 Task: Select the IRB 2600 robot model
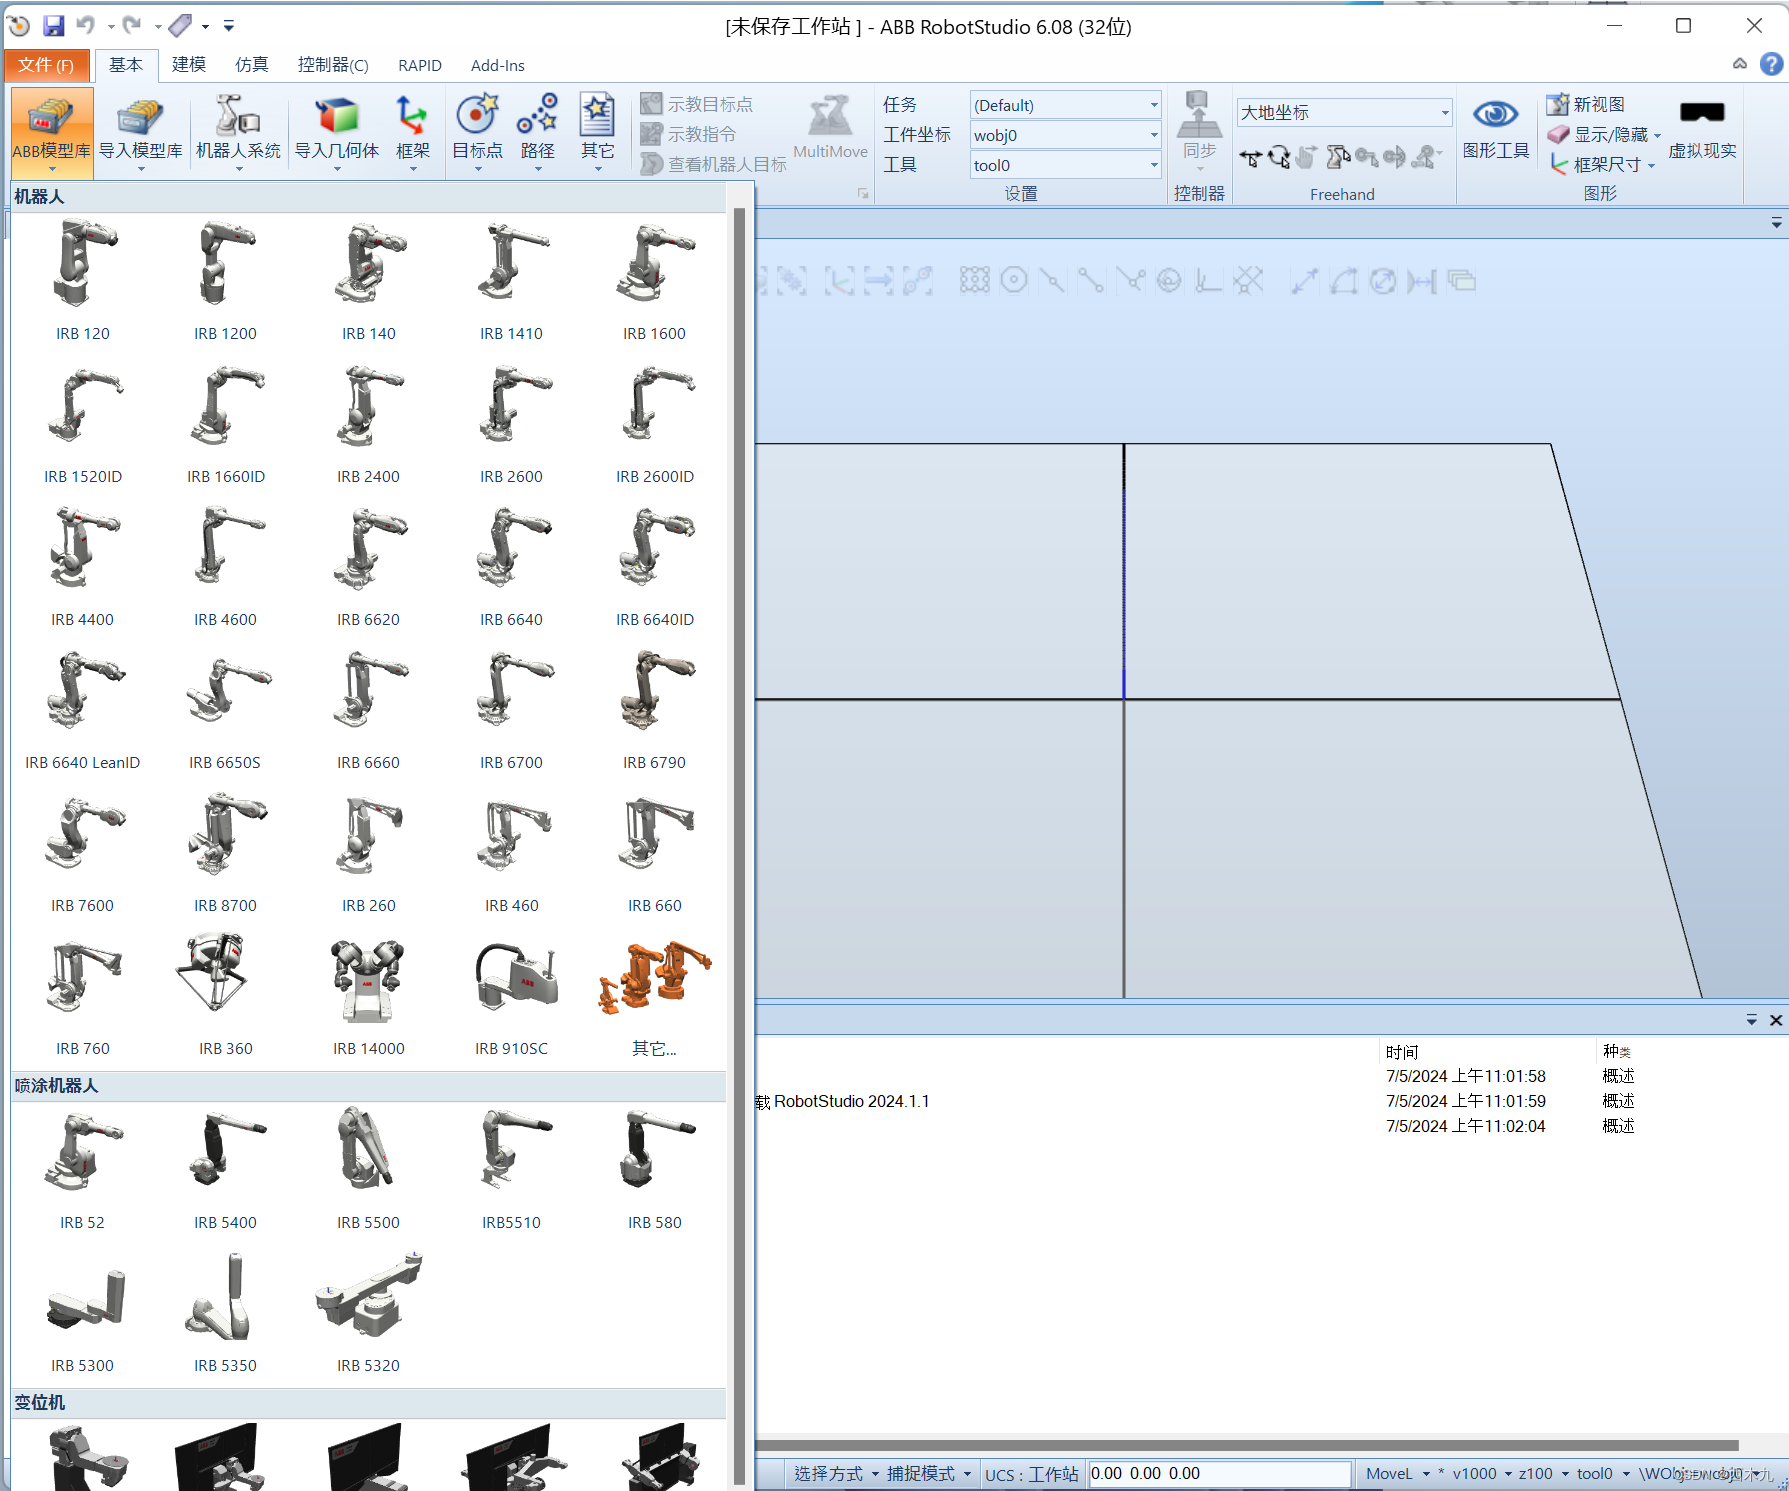click(x=511, y=424)
